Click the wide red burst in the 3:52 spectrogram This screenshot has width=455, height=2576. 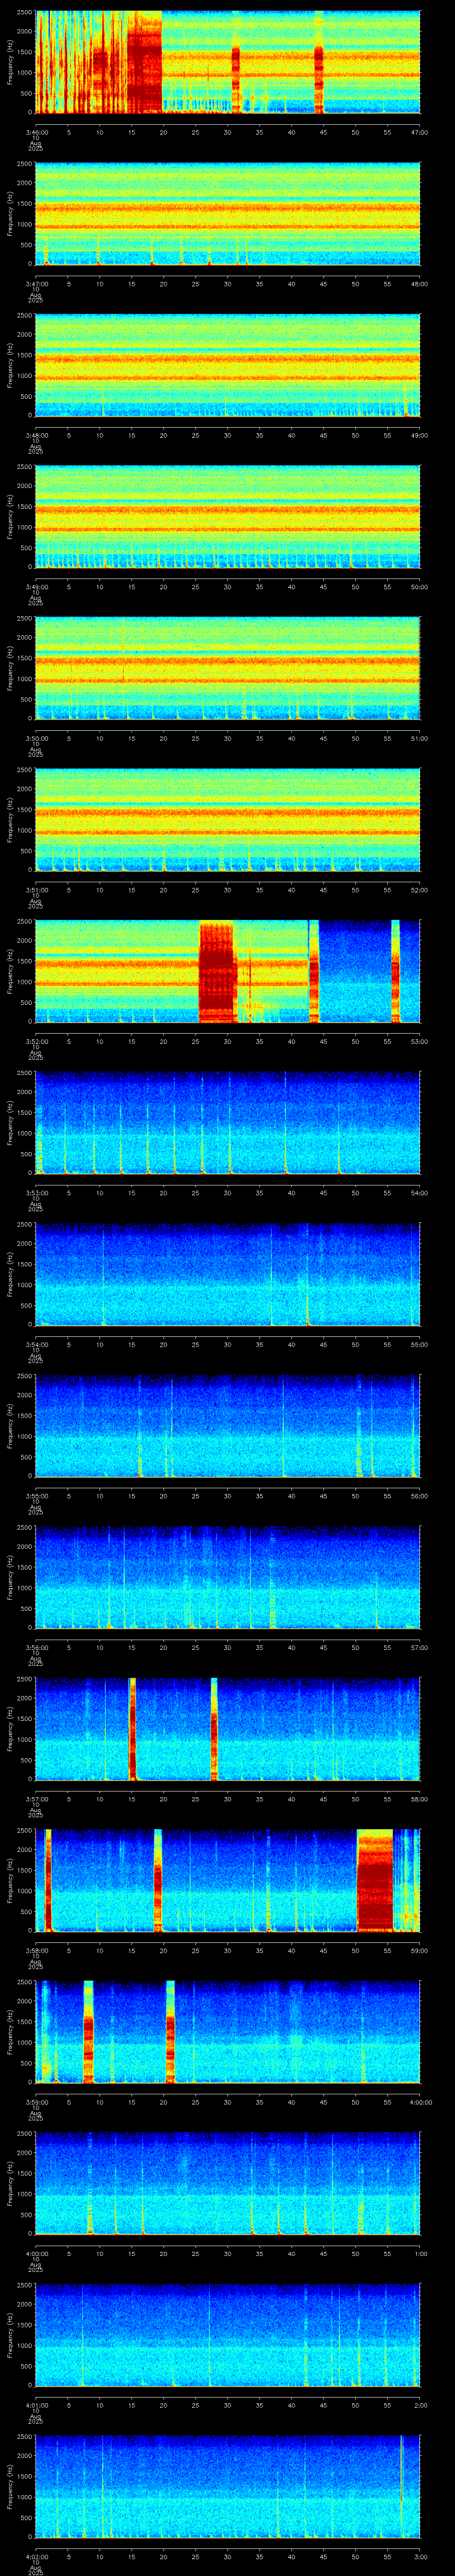coord(217,971)
